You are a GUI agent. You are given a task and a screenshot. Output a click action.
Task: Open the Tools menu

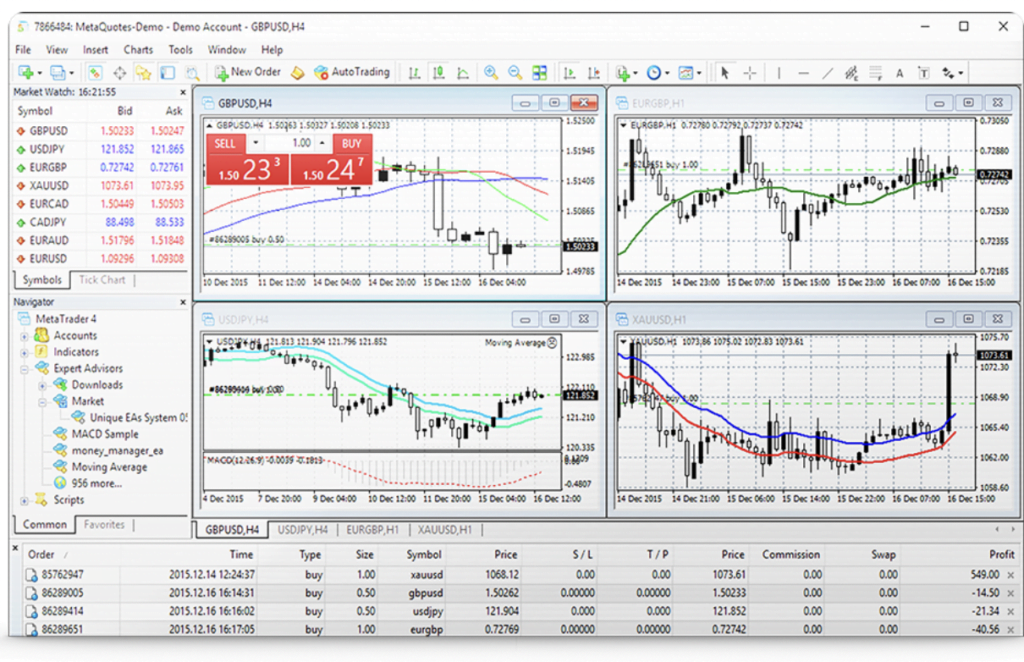point(180,50)
